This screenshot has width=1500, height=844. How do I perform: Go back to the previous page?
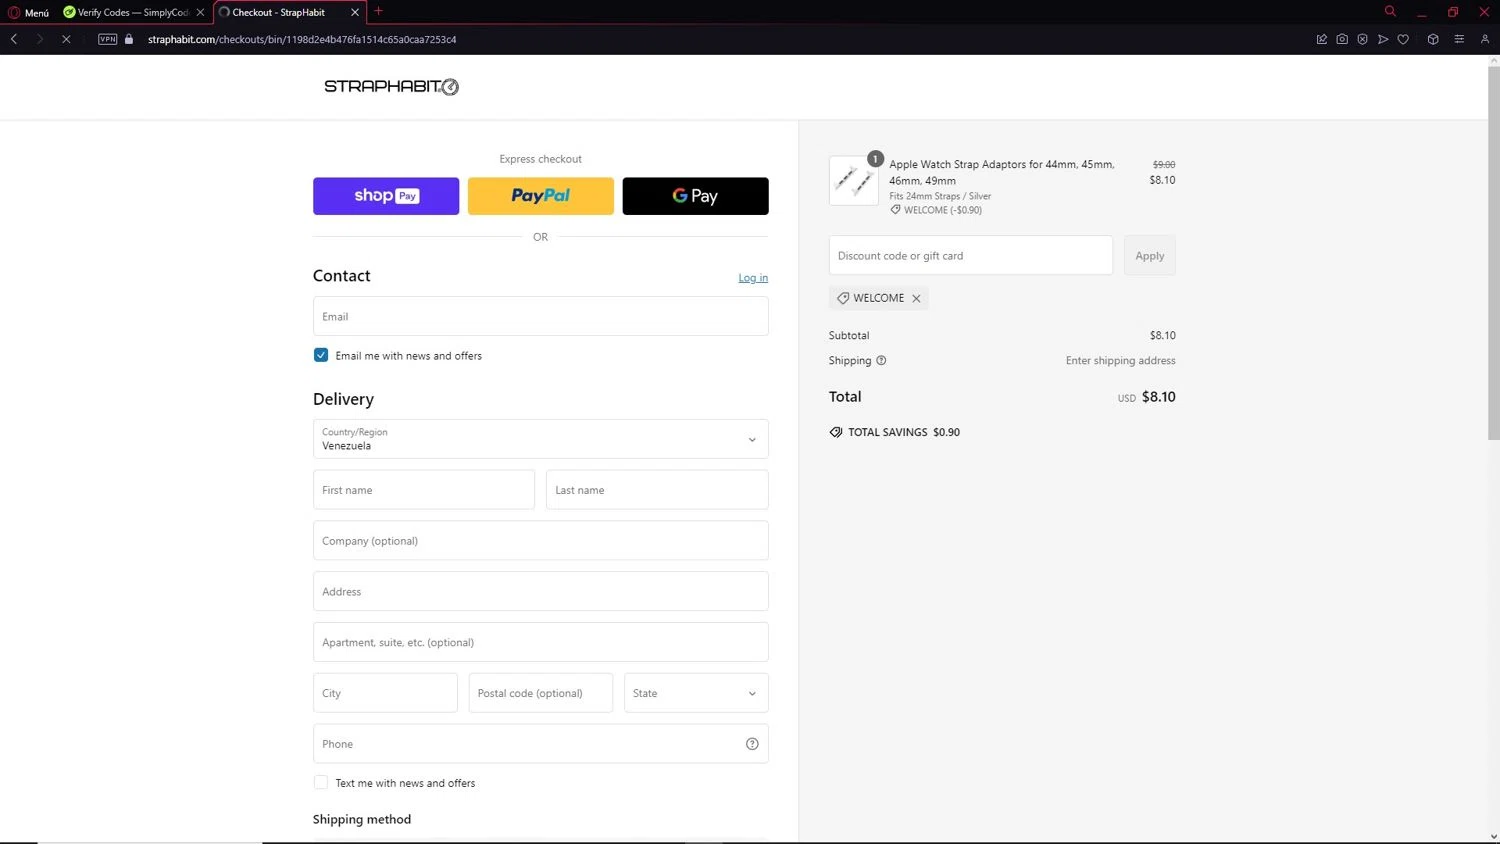tap(14, 39)
